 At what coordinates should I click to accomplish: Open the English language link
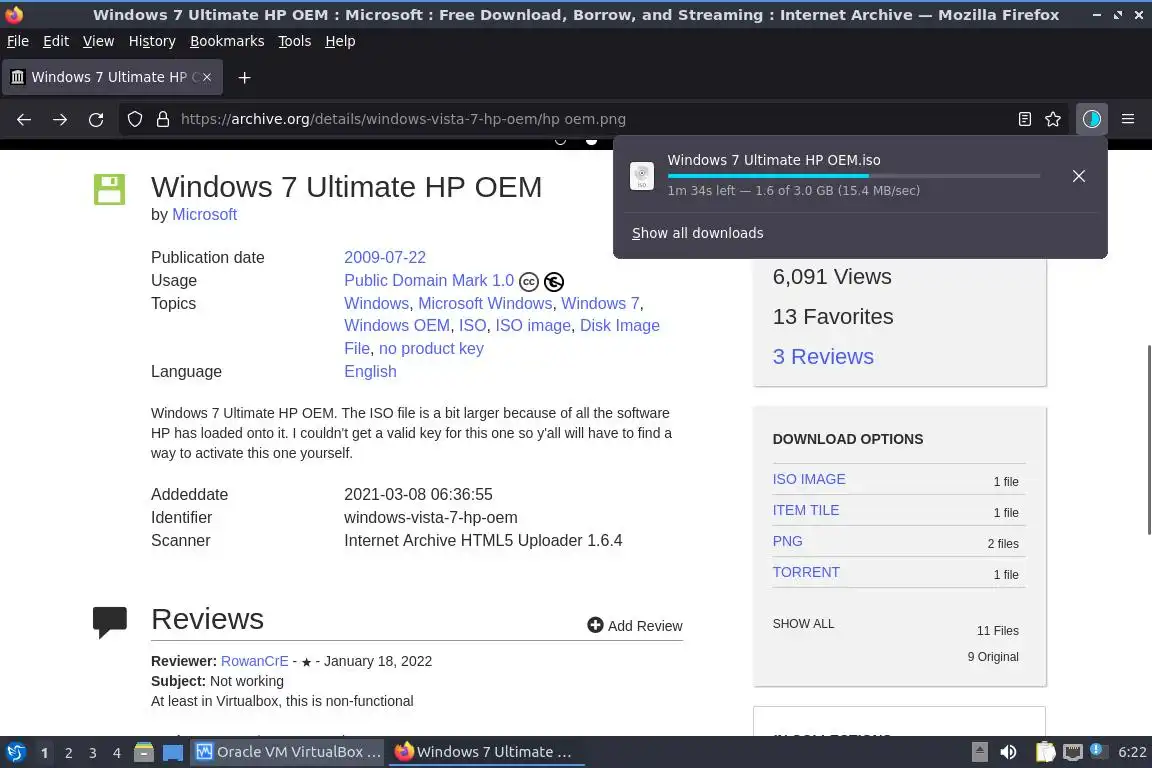coord(370,371)
